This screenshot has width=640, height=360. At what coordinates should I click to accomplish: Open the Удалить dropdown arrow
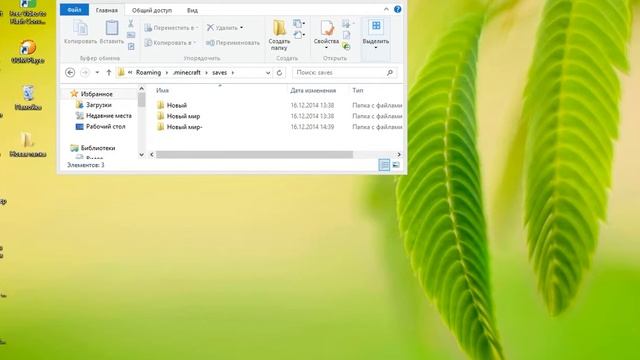242,28
